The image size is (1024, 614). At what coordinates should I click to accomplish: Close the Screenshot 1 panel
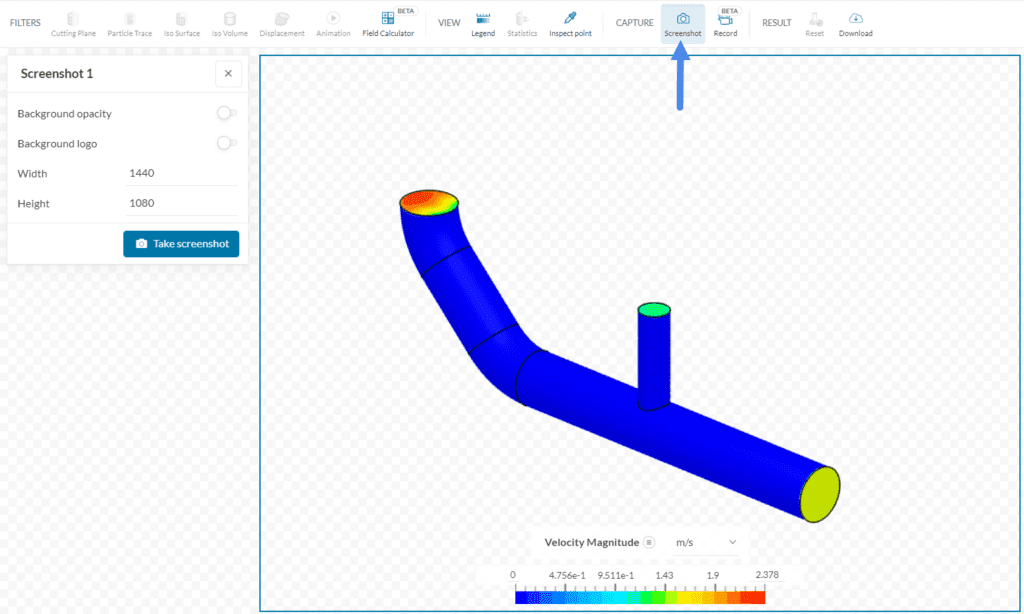click(228, 73)
